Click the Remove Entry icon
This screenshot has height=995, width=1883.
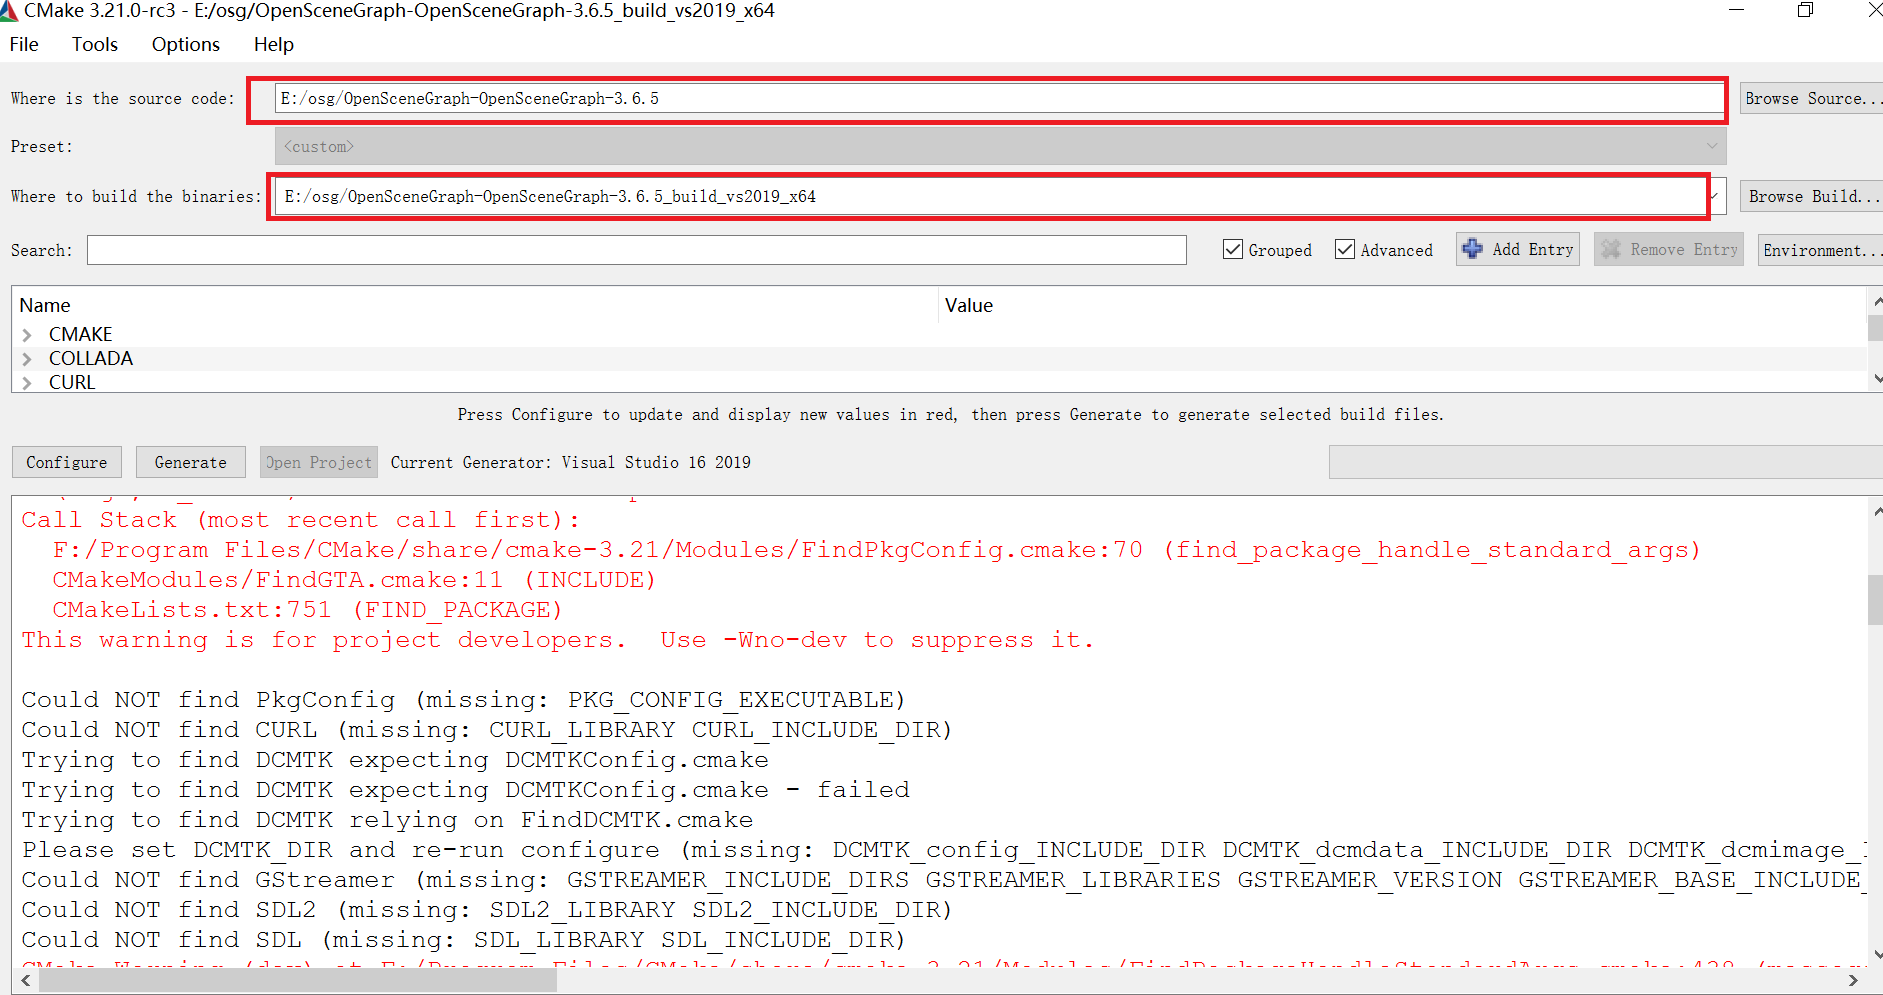1610,249
